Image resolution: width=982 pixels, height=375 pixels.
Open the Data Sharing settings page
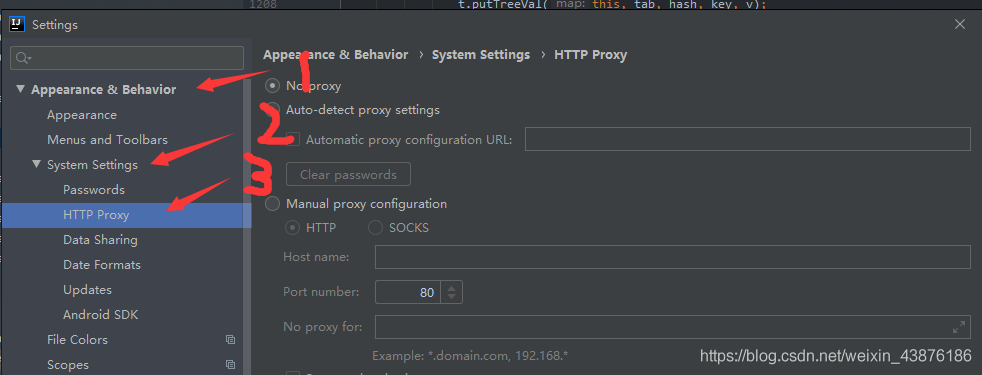[x=100, y=240]
